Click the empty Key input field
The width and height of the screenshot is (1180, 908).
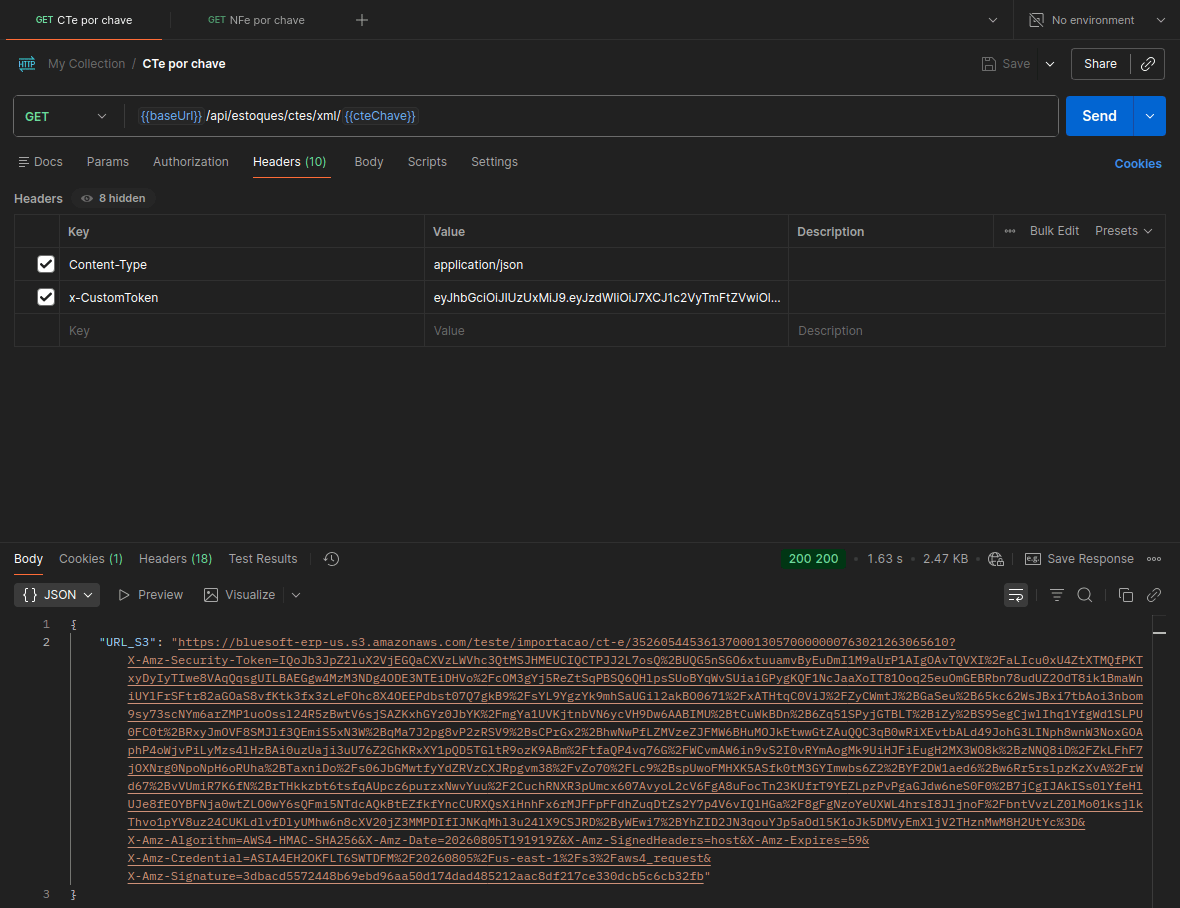tap(242, 330)
